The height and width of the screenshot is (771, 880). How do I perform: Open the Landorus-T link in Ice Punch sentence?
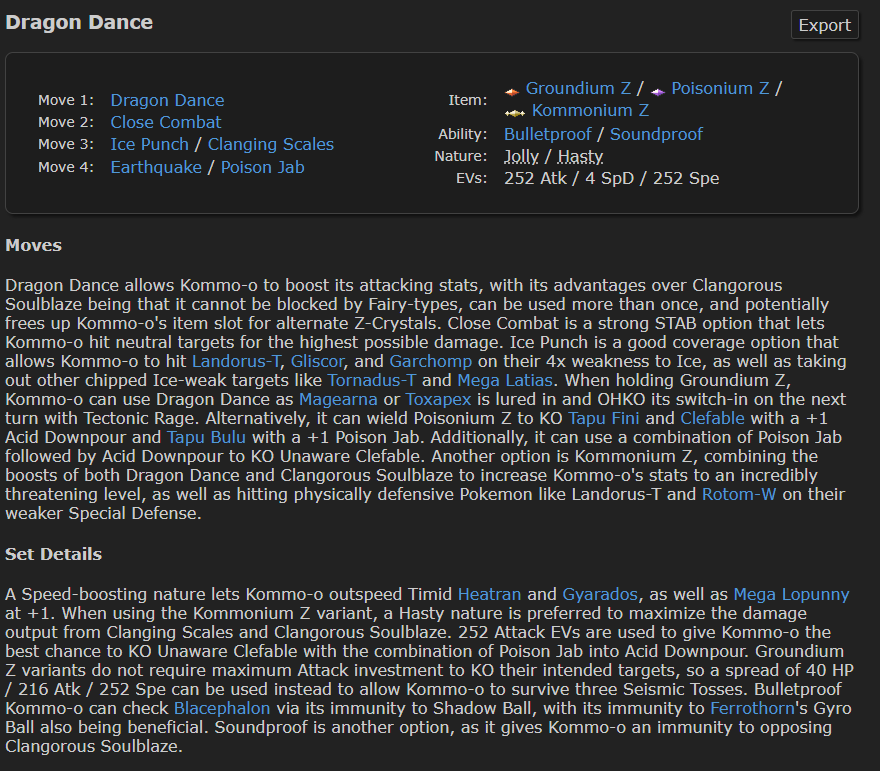(x=236, y=361)
